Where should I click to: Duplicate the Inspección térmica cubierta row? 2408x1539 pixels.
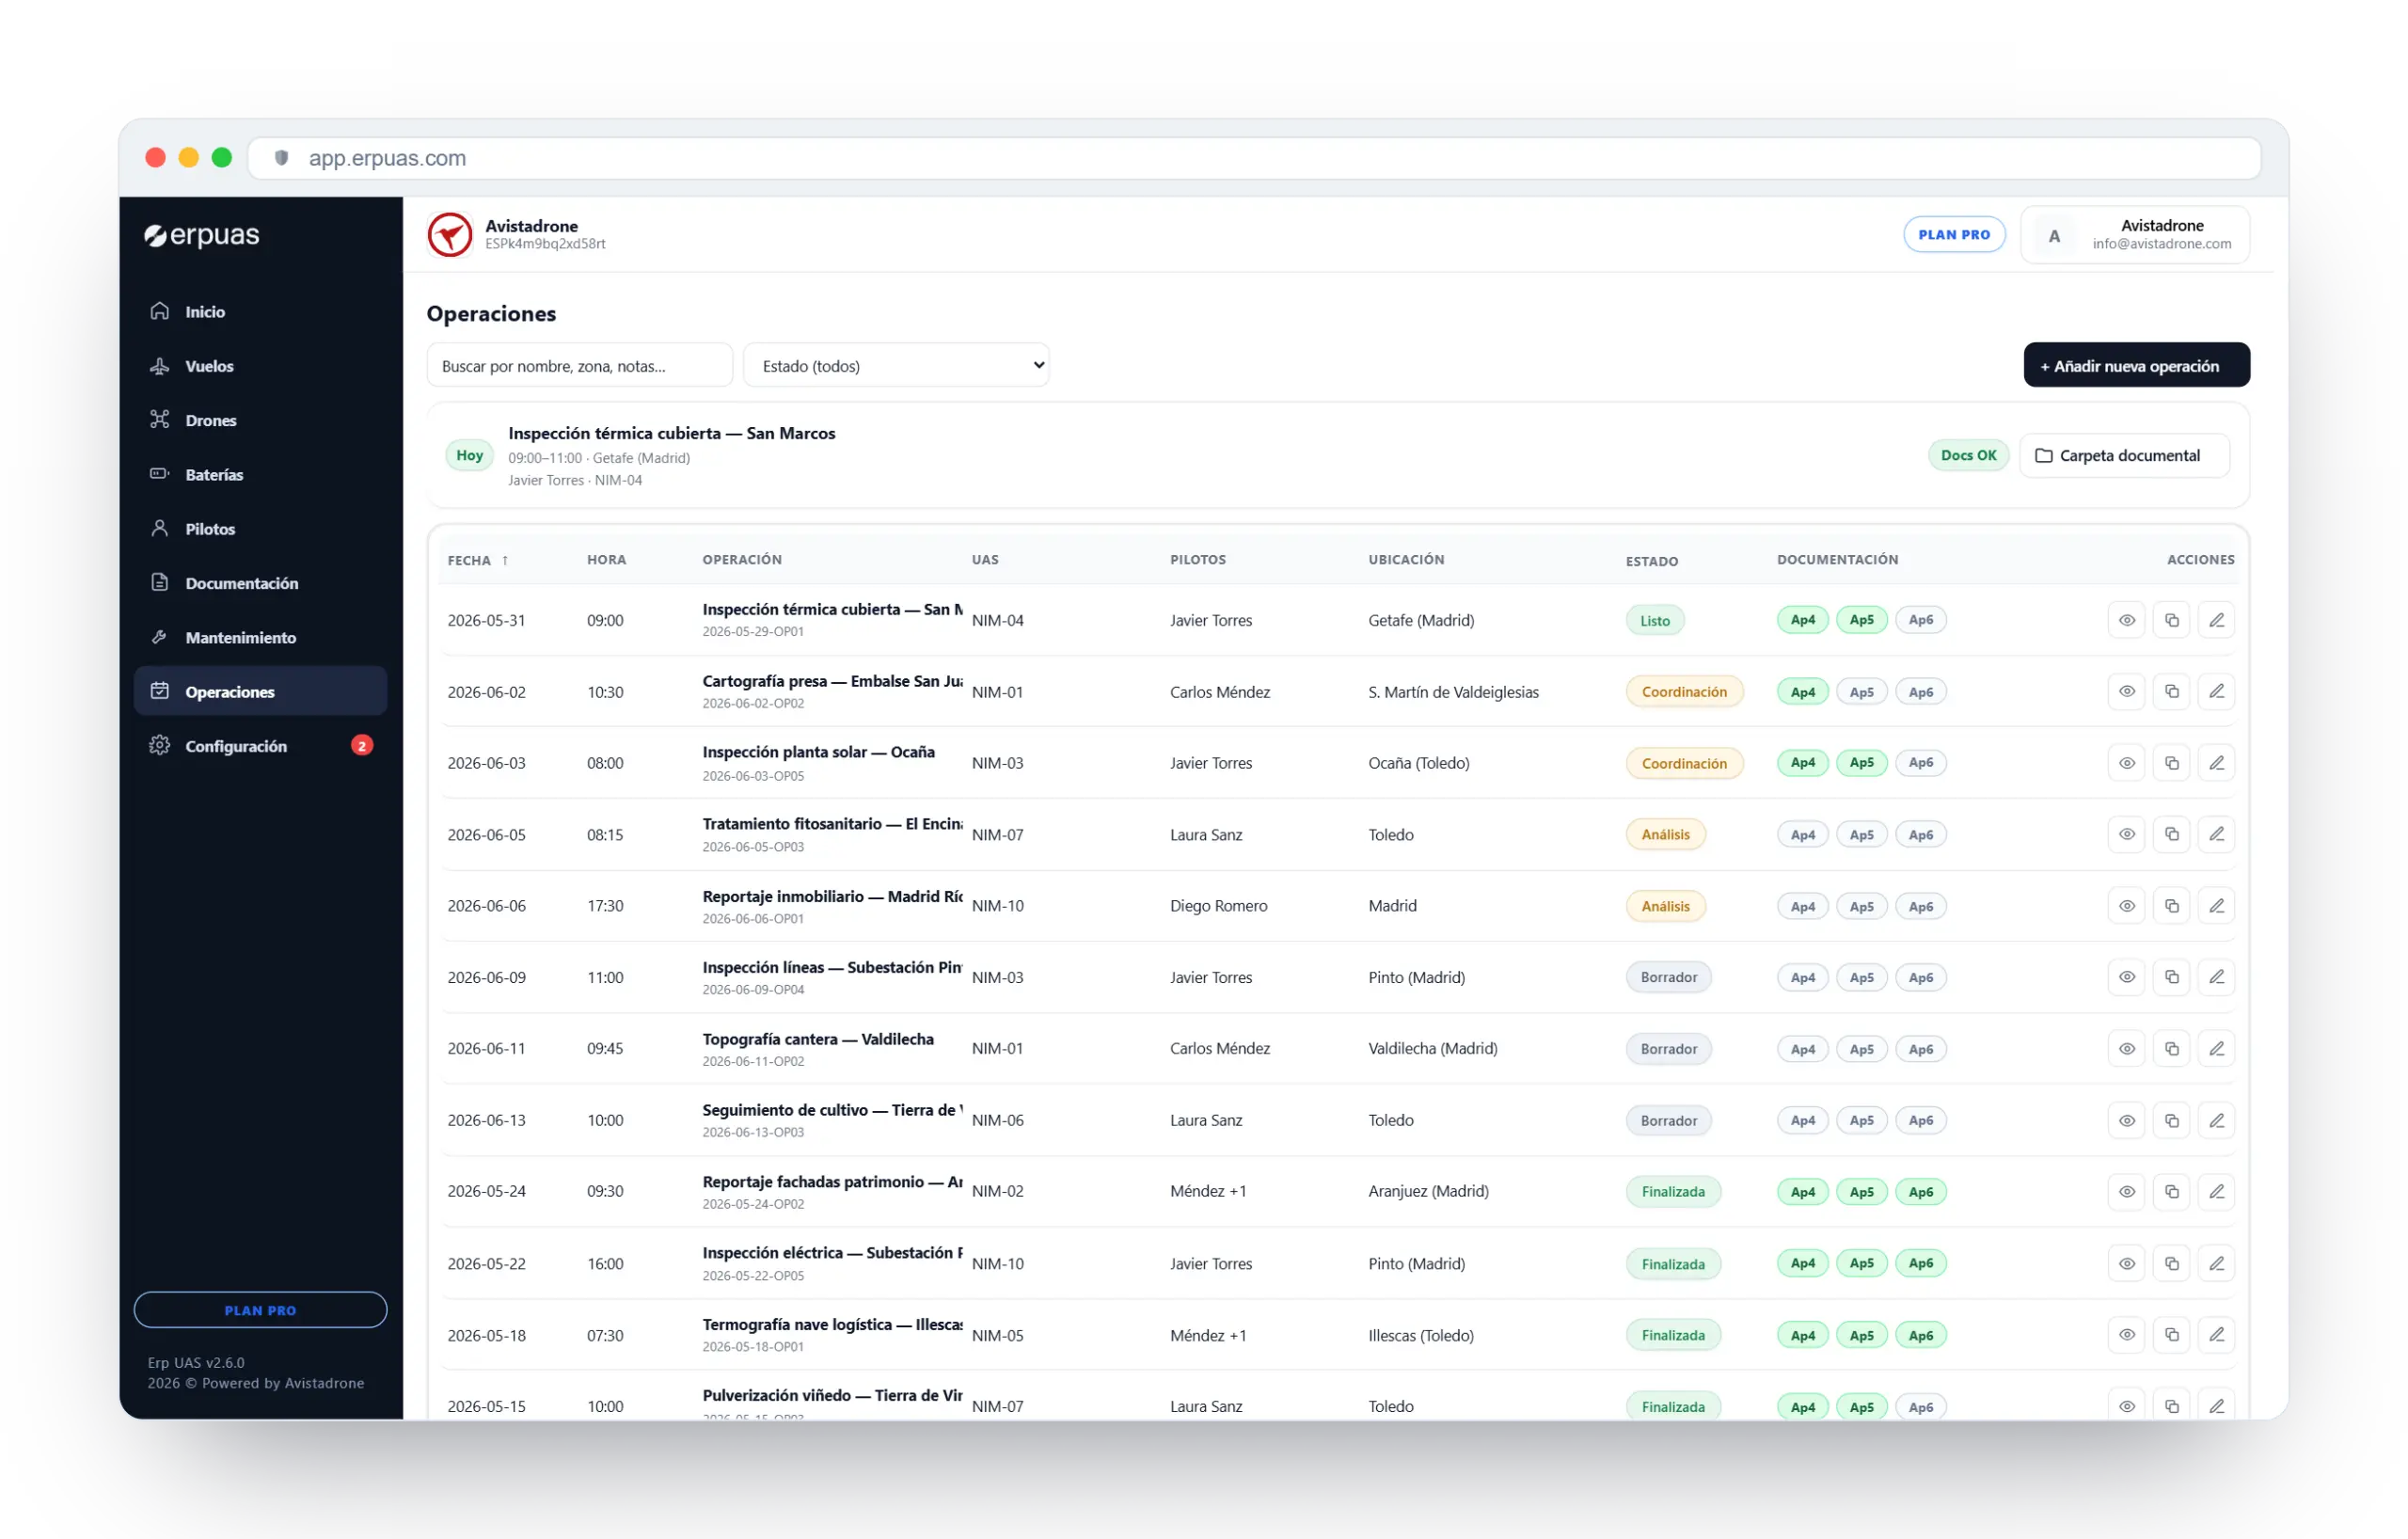(2171, 620)
